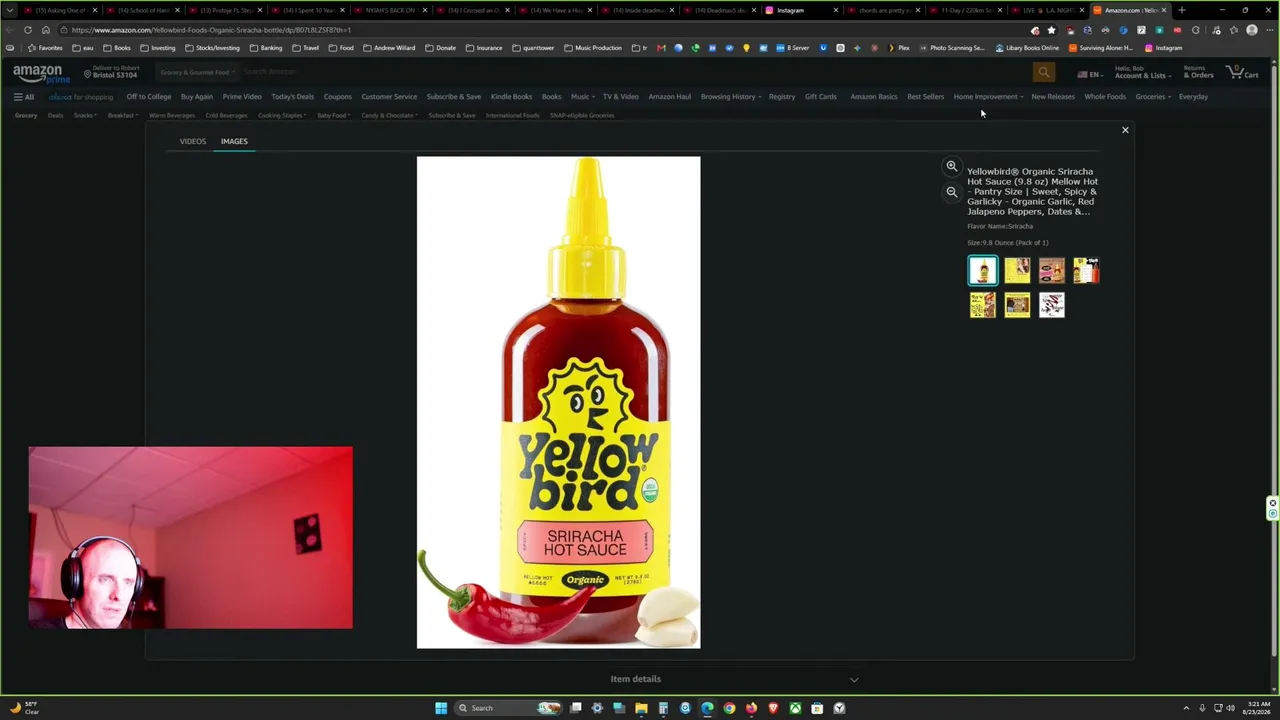Viewport: 1280px width, 720px height.
Task: Open the Brave browser from the taskbar
Action: (773, 708)
